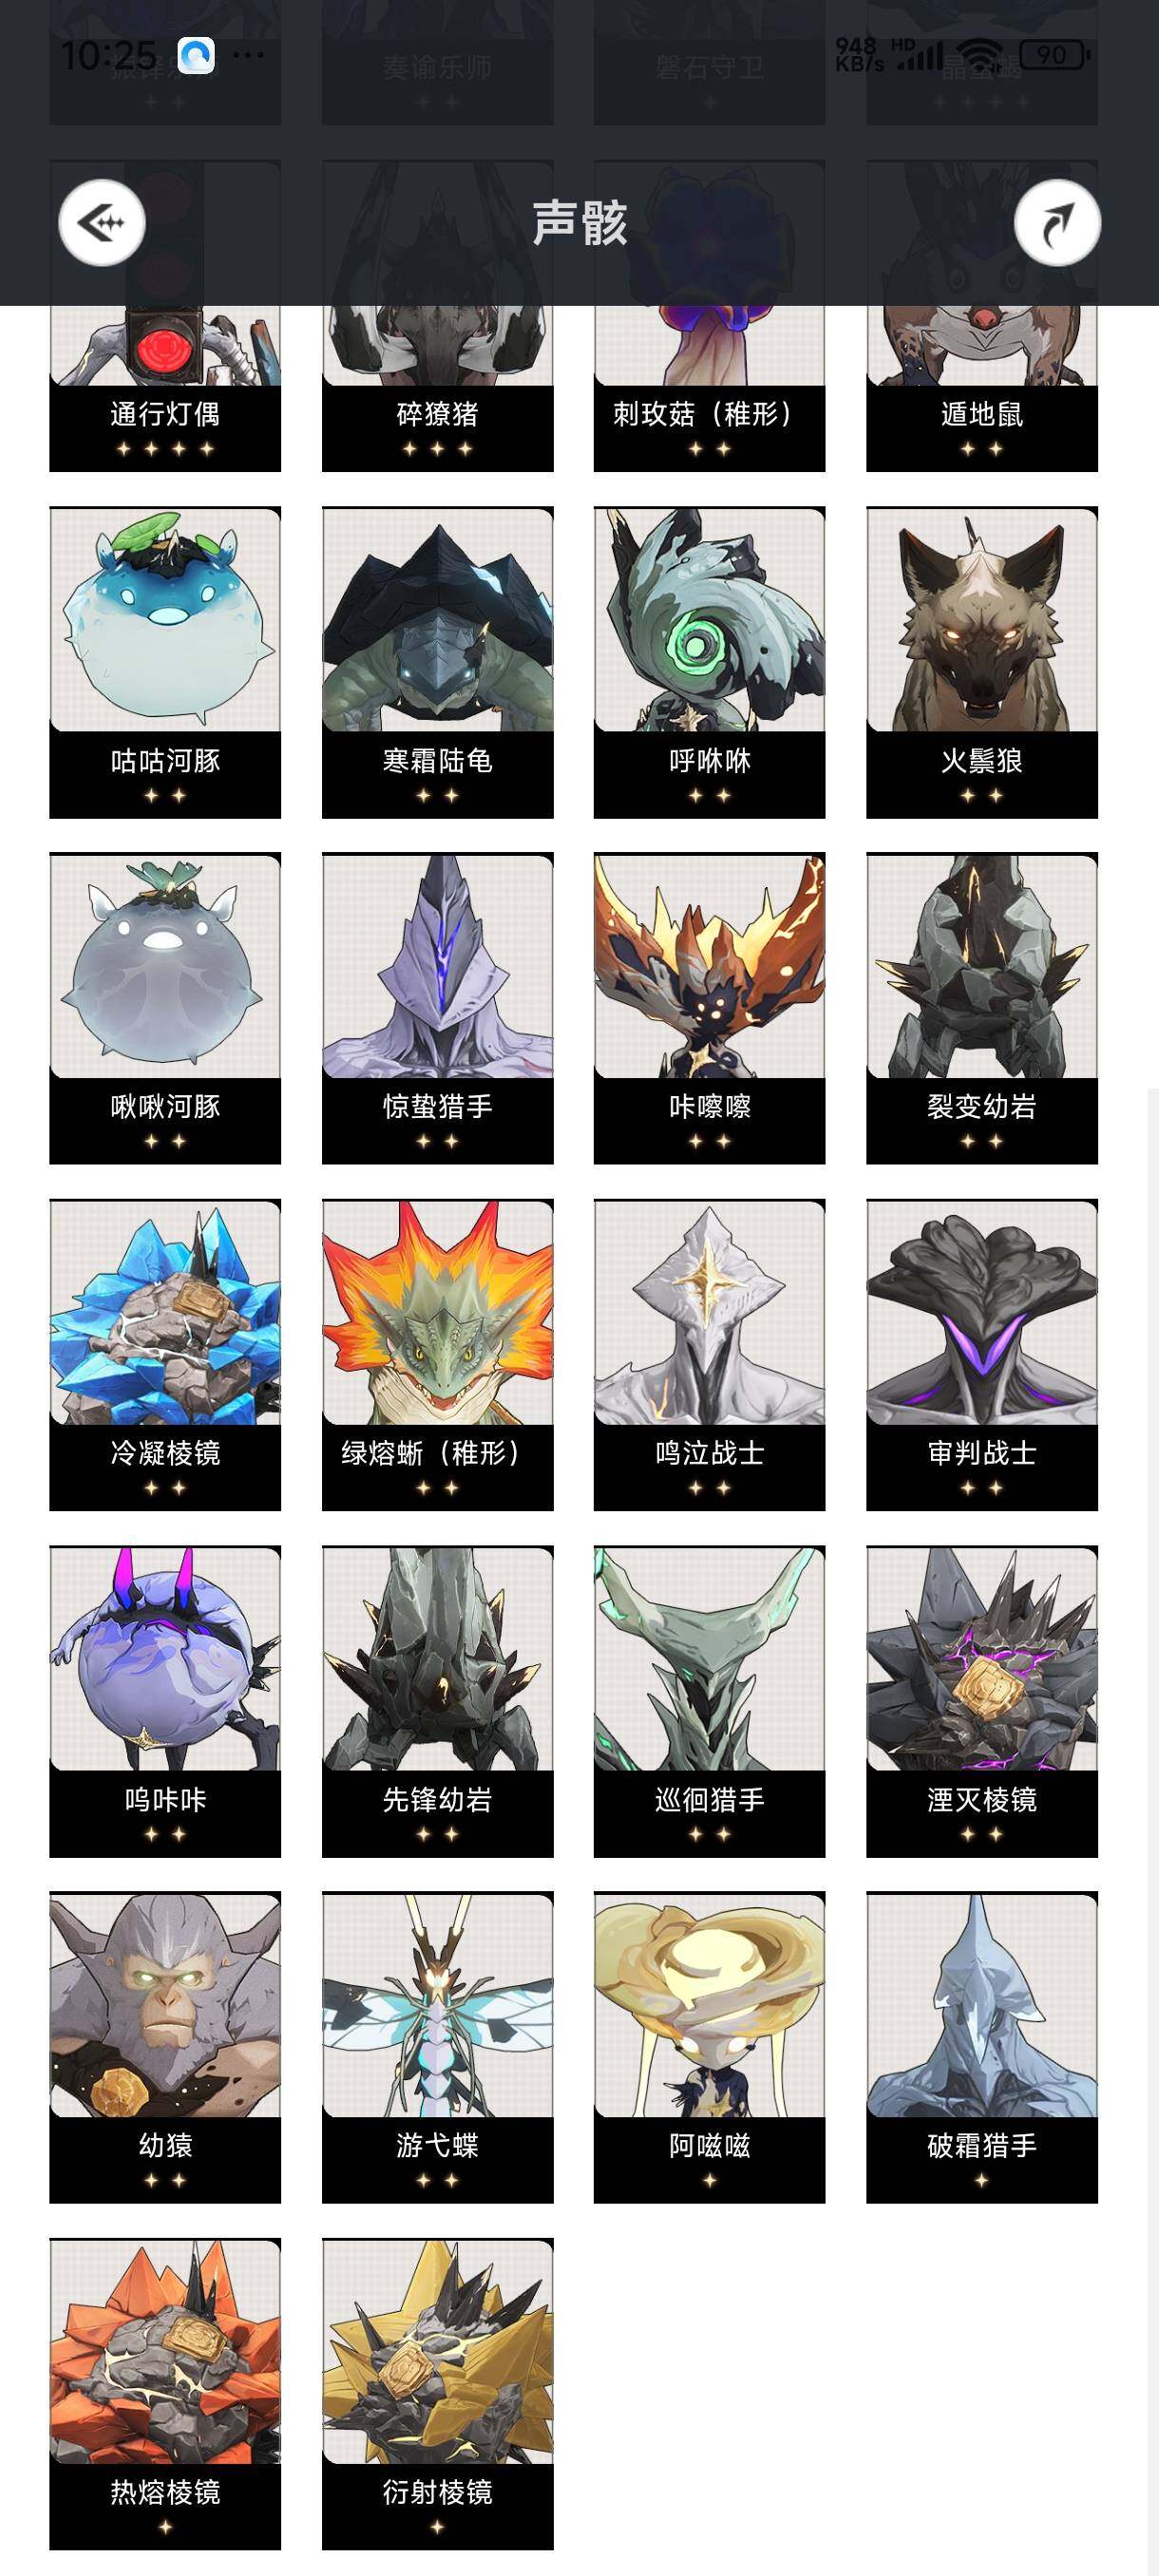Open the 审判战士 echo card
The image size is (1159, 2576).
point(982,1355)
